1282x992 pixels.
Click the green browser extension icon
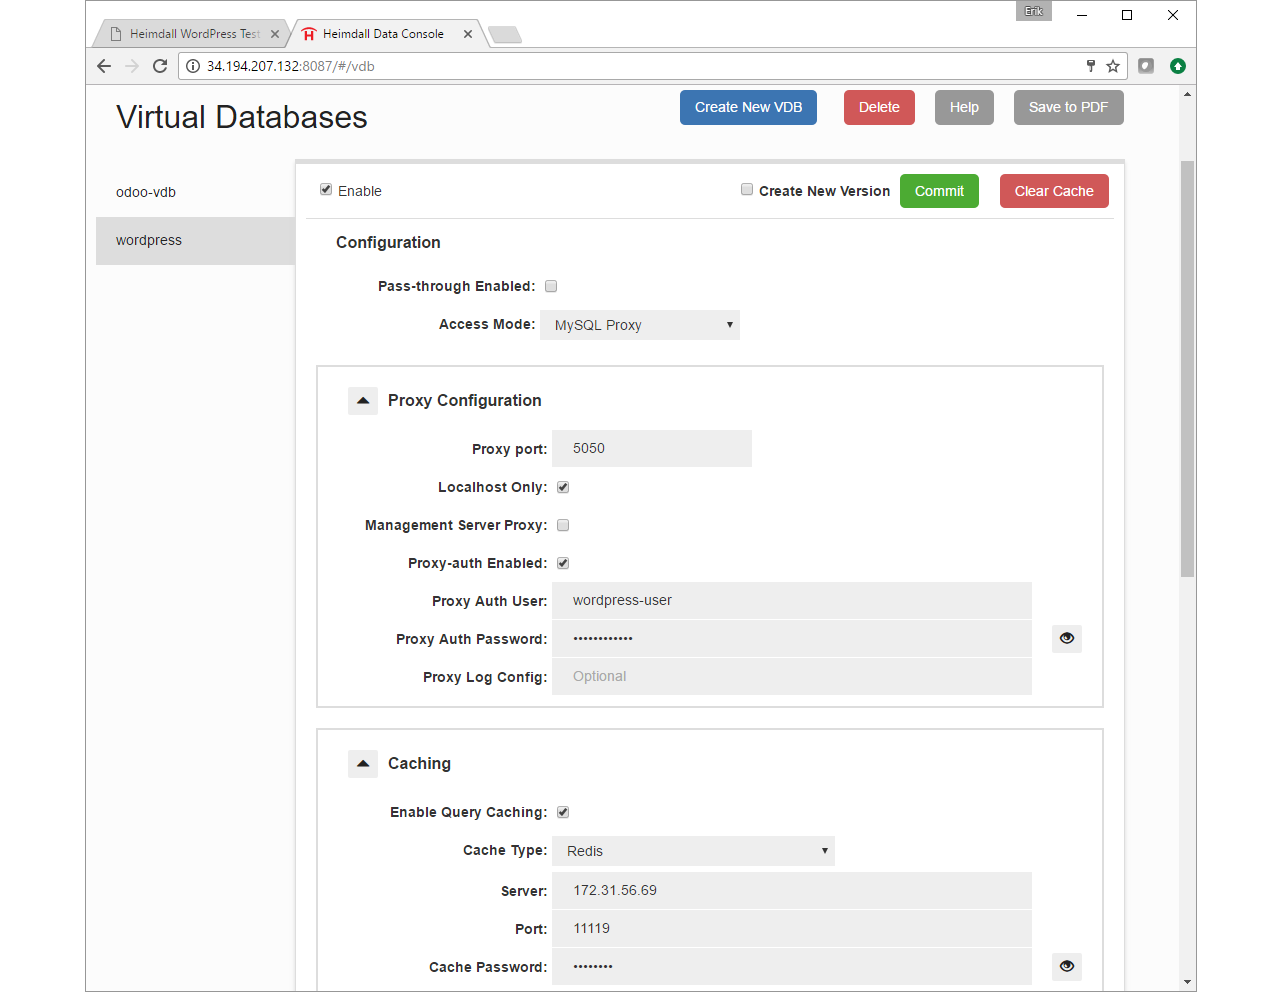1178,66
